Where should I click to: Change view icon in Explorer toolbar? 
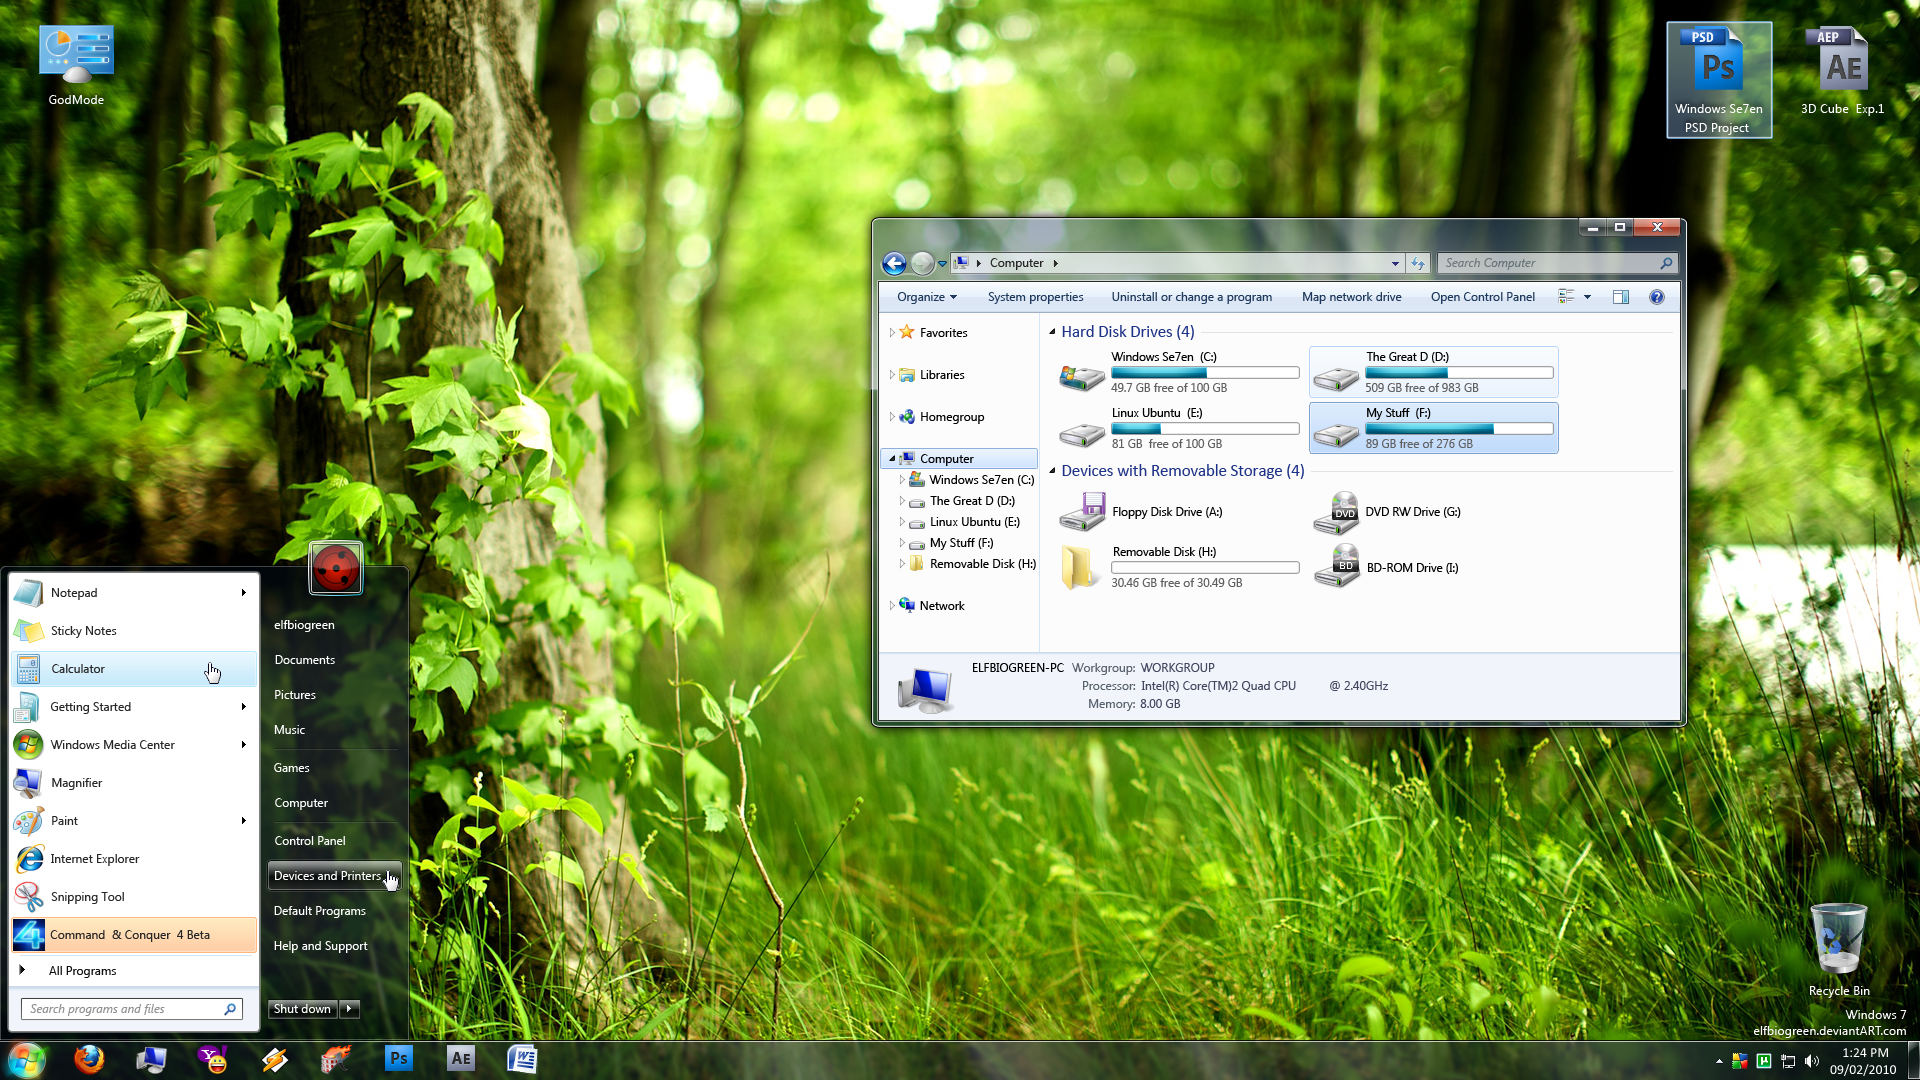pos(1566,297)
